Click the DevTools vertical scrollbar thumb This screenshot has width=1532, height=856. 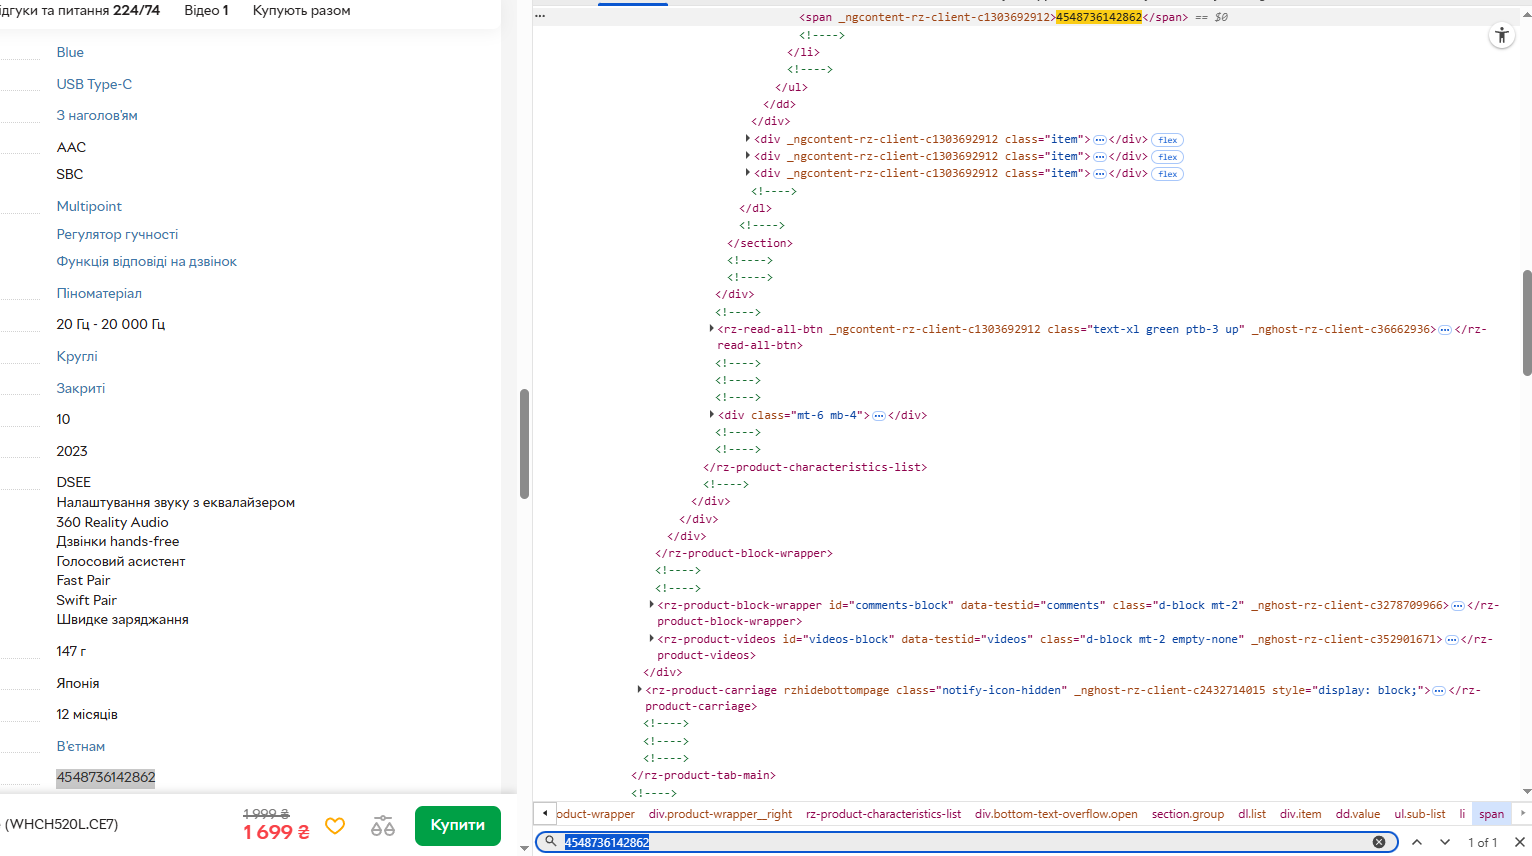pyautogui.click(x=1527, y=323)
